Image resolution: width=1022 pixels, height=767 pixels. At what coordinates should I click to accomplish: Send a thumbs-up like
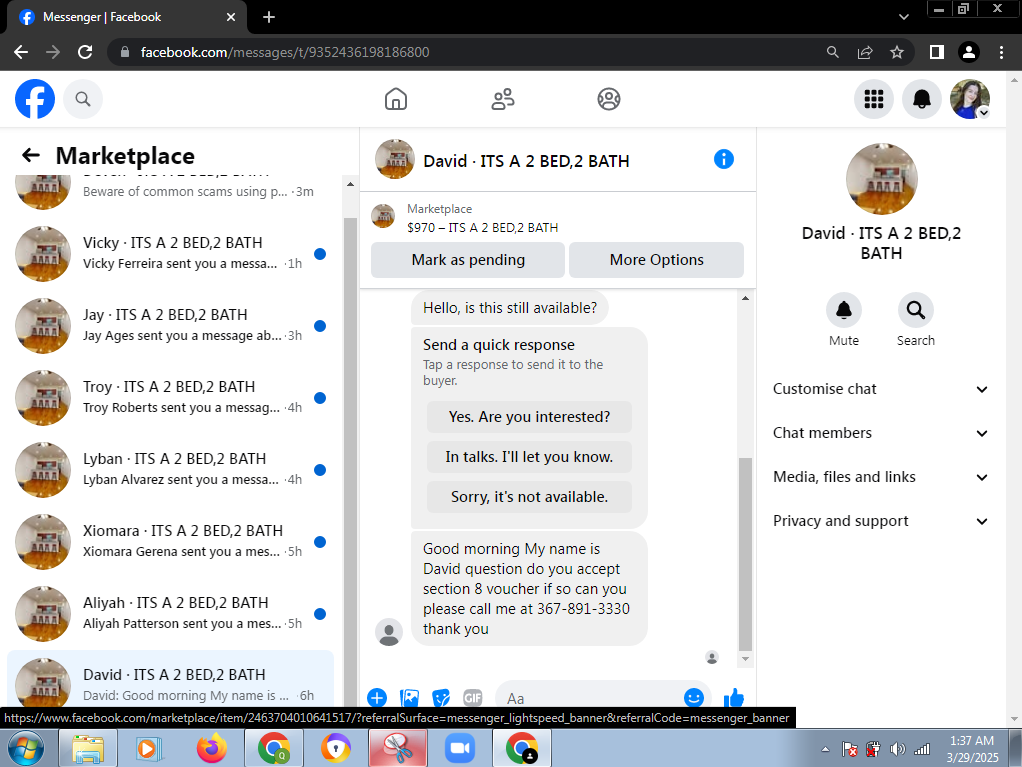733,698
